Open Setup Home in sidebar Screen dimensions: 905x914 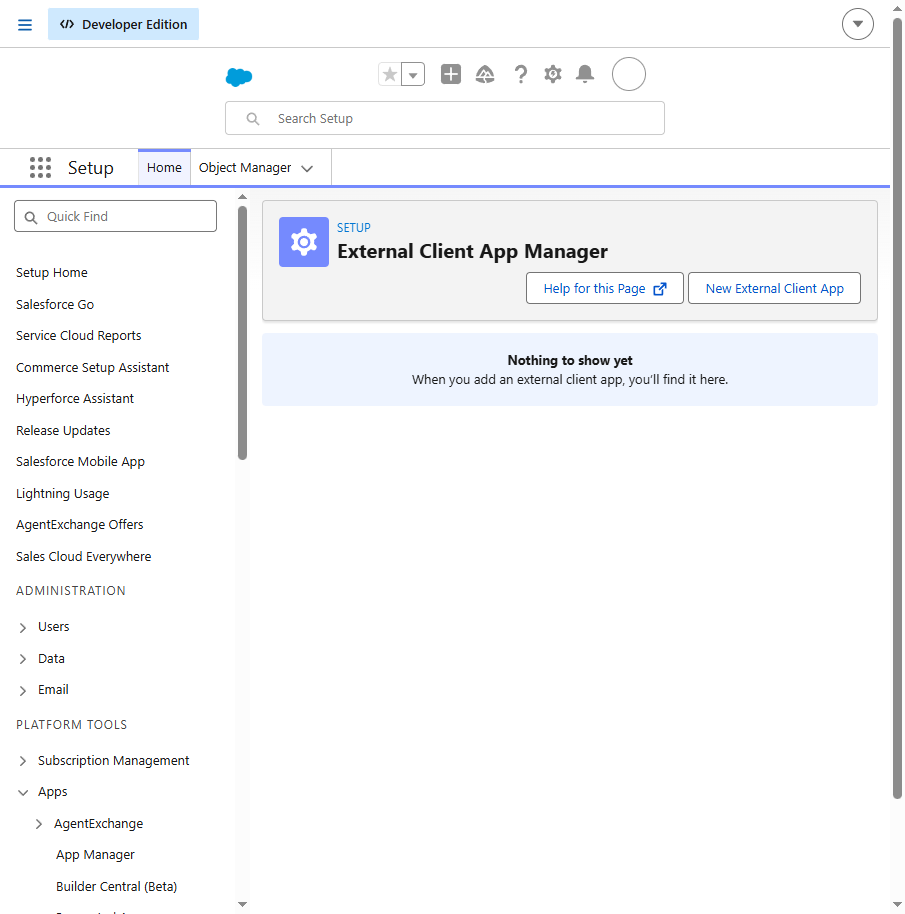52,273
